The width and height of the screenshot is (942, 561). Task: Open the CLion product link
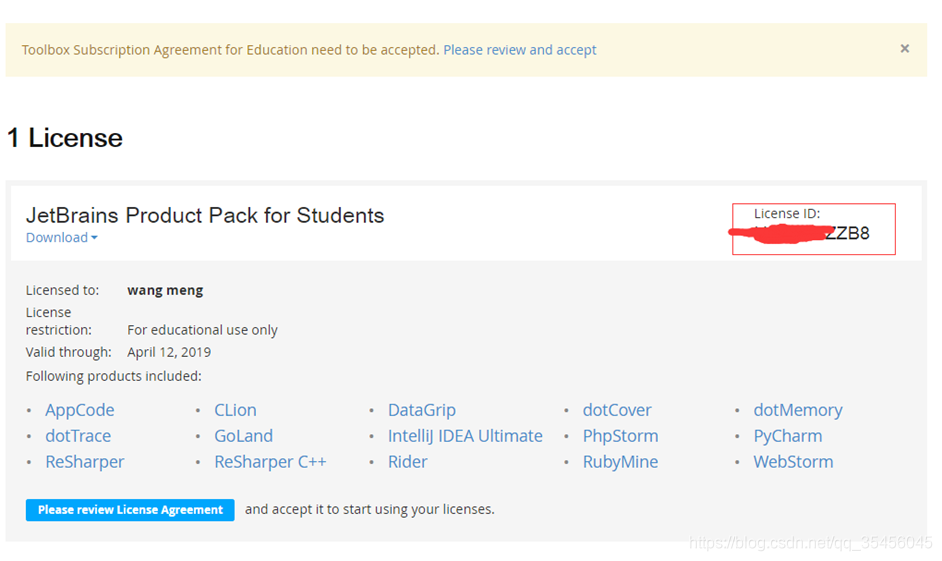click(236, 410)
